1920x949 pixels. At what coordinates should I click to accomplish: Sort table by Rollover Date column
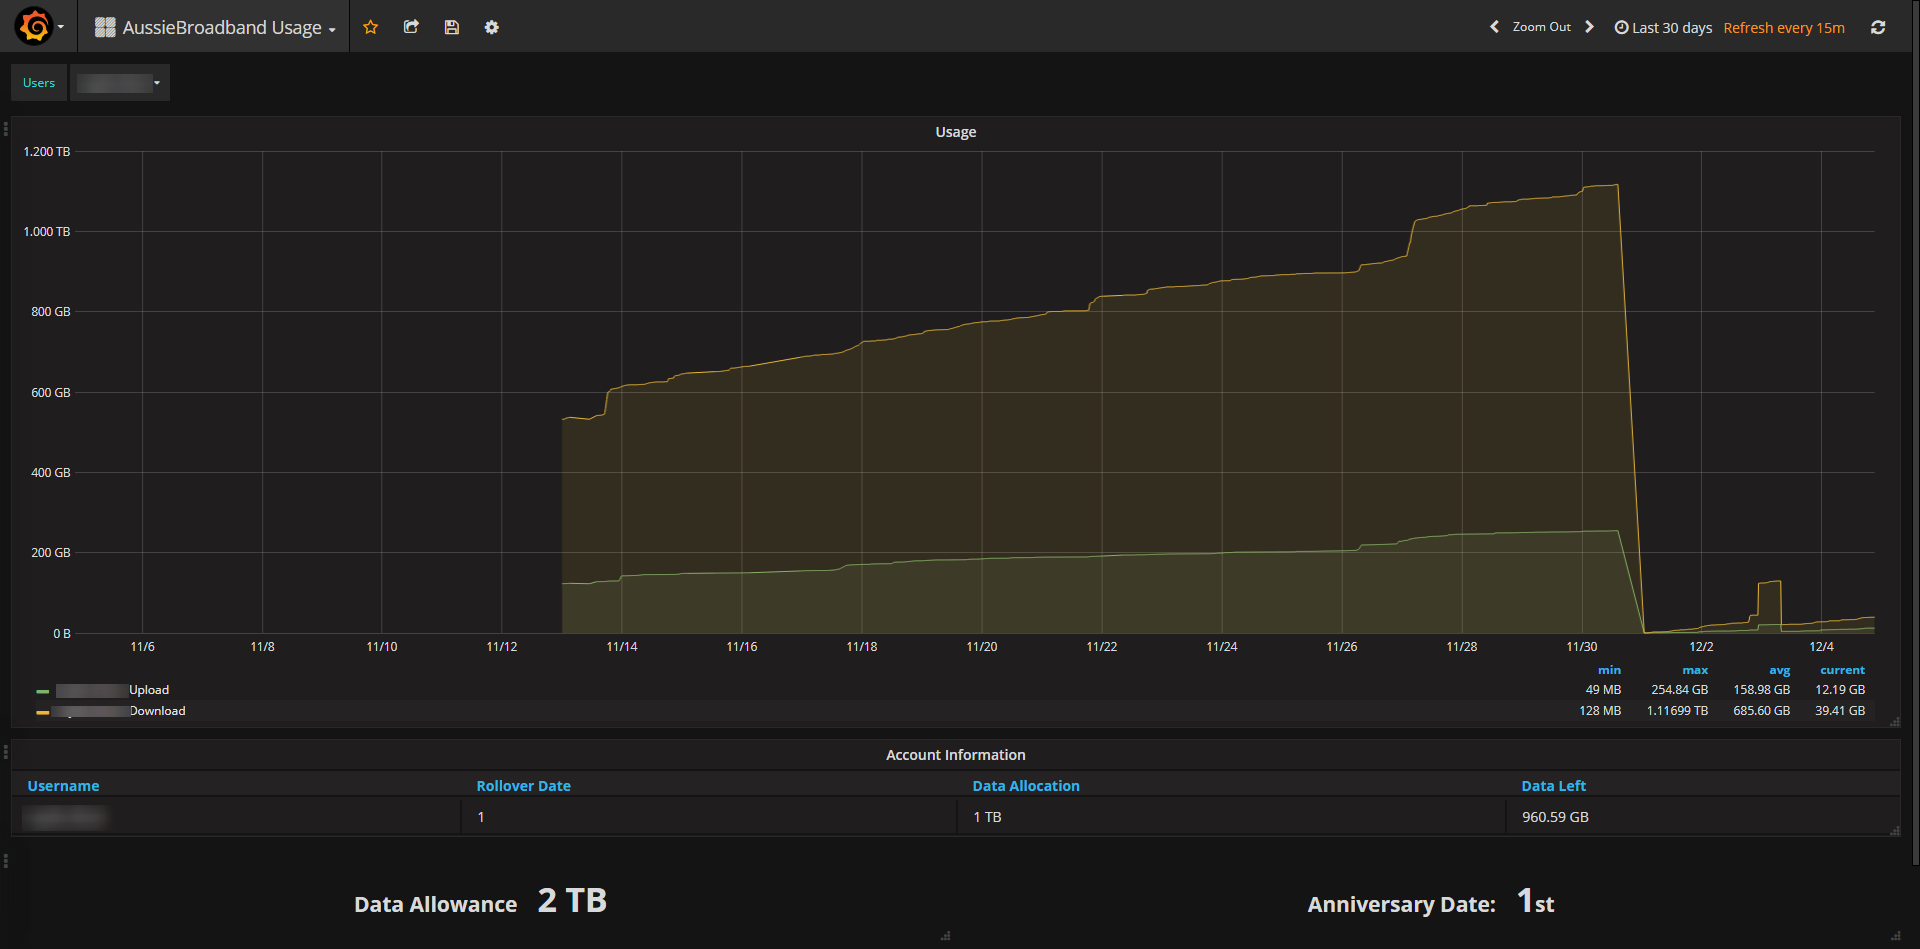coord(523,786)
